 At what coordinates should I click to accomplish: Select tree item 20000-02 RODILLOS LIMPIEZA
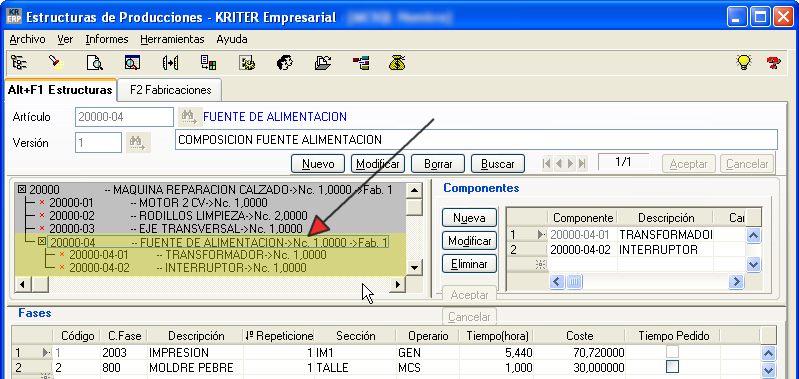point(178,215)
